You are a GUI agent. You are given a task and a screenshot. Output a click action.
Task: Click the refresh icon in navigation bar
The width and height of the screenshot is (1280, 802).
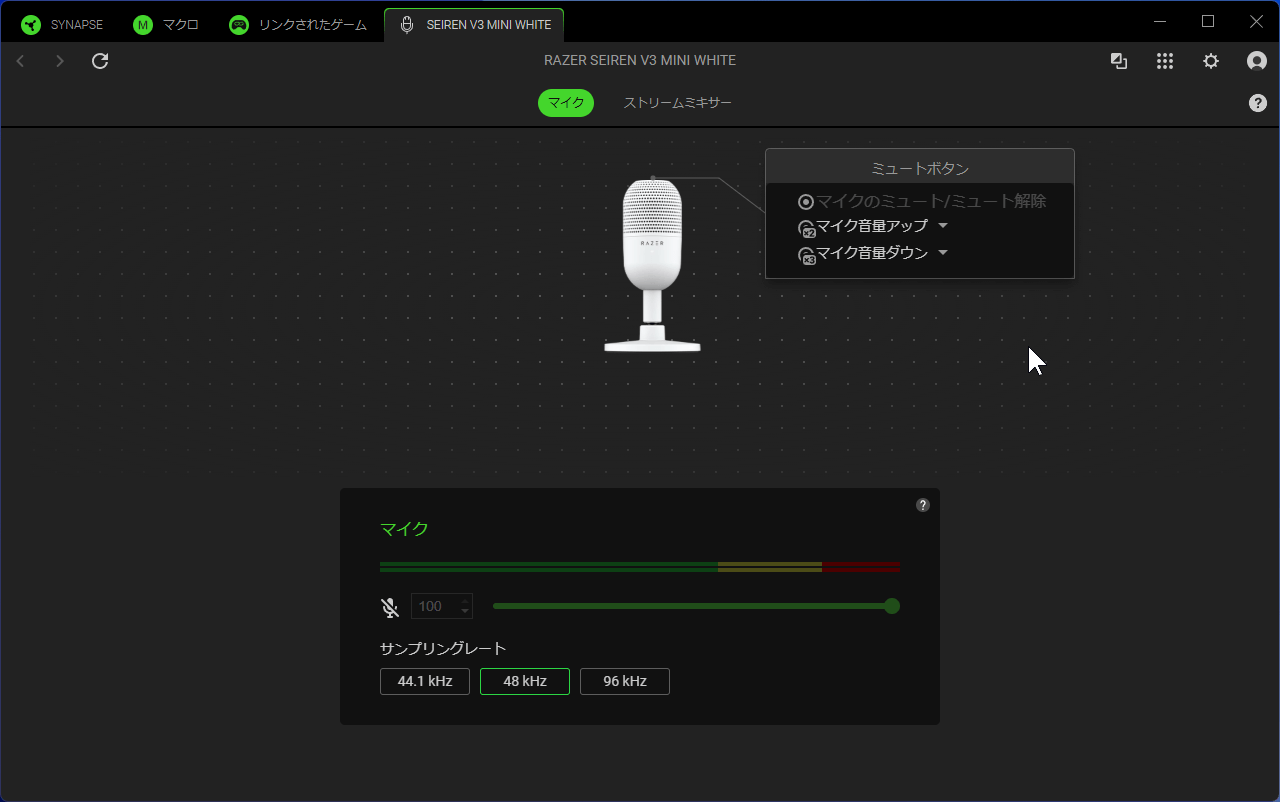click(100, 61)
